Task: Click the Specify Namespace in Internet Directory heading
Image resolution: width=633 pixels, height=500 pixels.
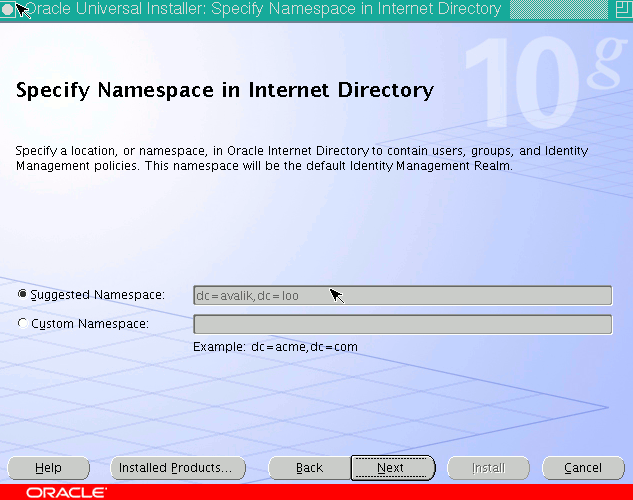Action: pyautogui.click(x=225, y=90)
